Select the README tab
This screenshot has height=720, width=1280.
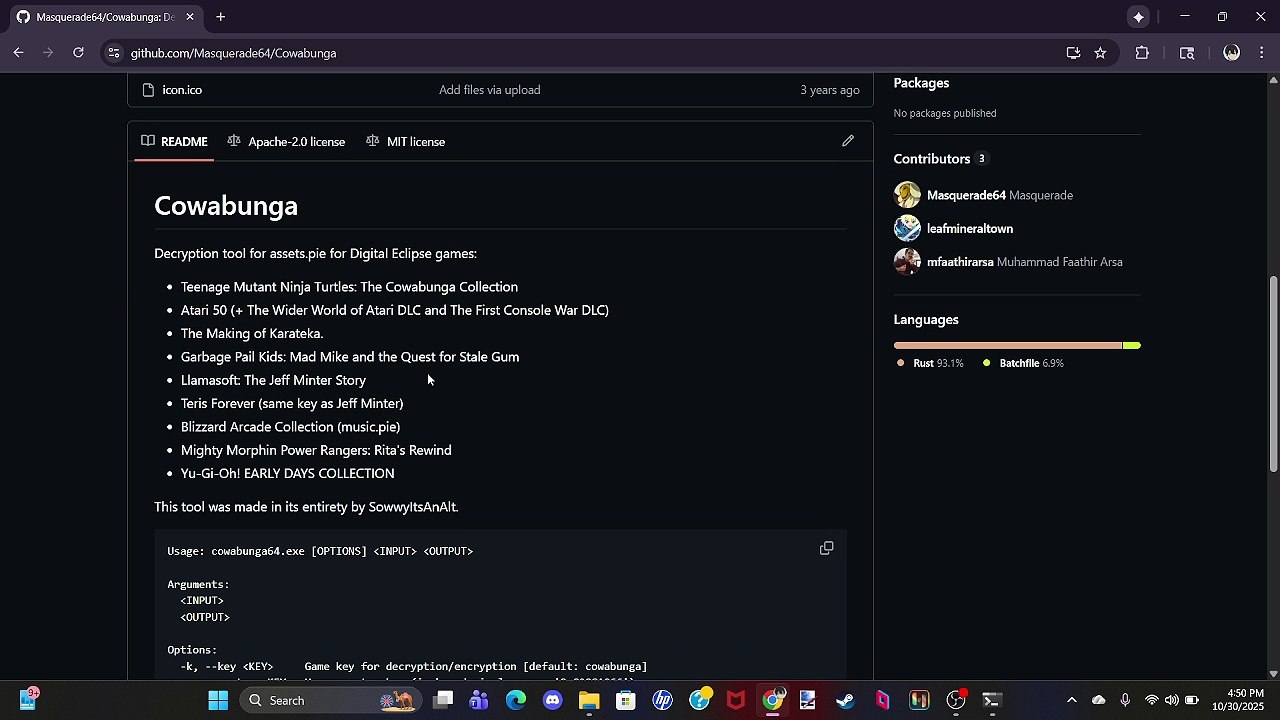tap(174, 141)
